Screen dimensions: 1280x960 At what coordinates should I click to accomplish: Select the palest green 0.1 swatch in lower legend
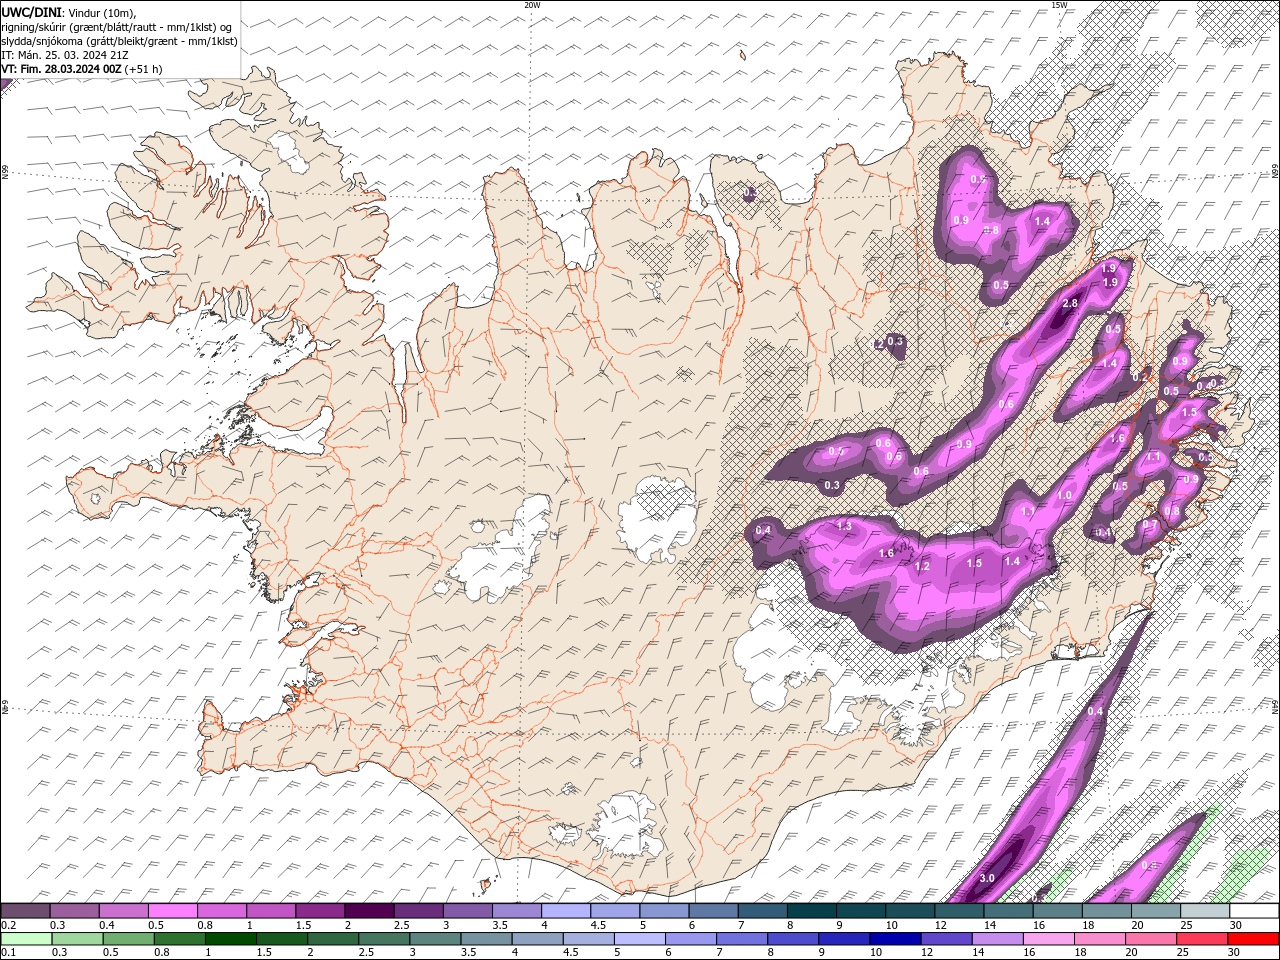click(x=26, y=938)
